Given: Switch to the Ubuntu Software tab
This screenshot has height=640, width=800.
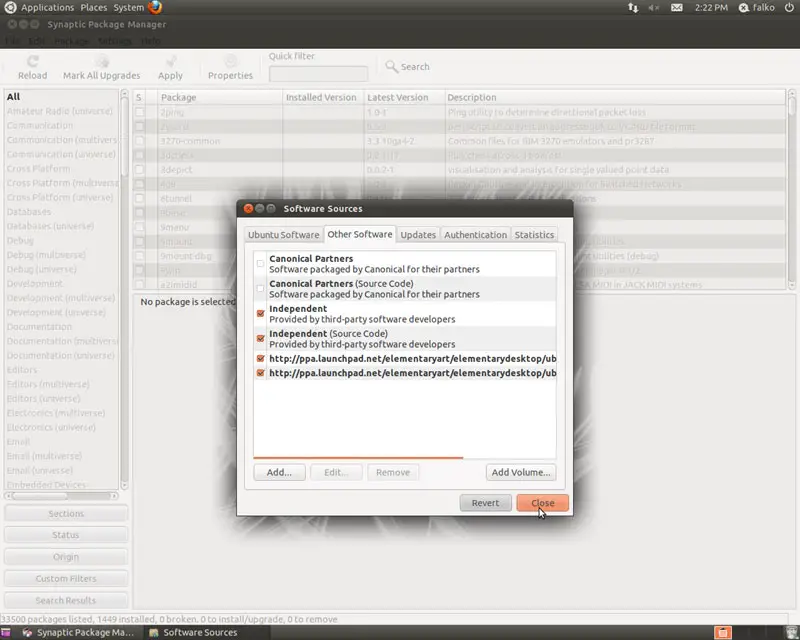Looking at the screenshot, I should tap(283, 235).
